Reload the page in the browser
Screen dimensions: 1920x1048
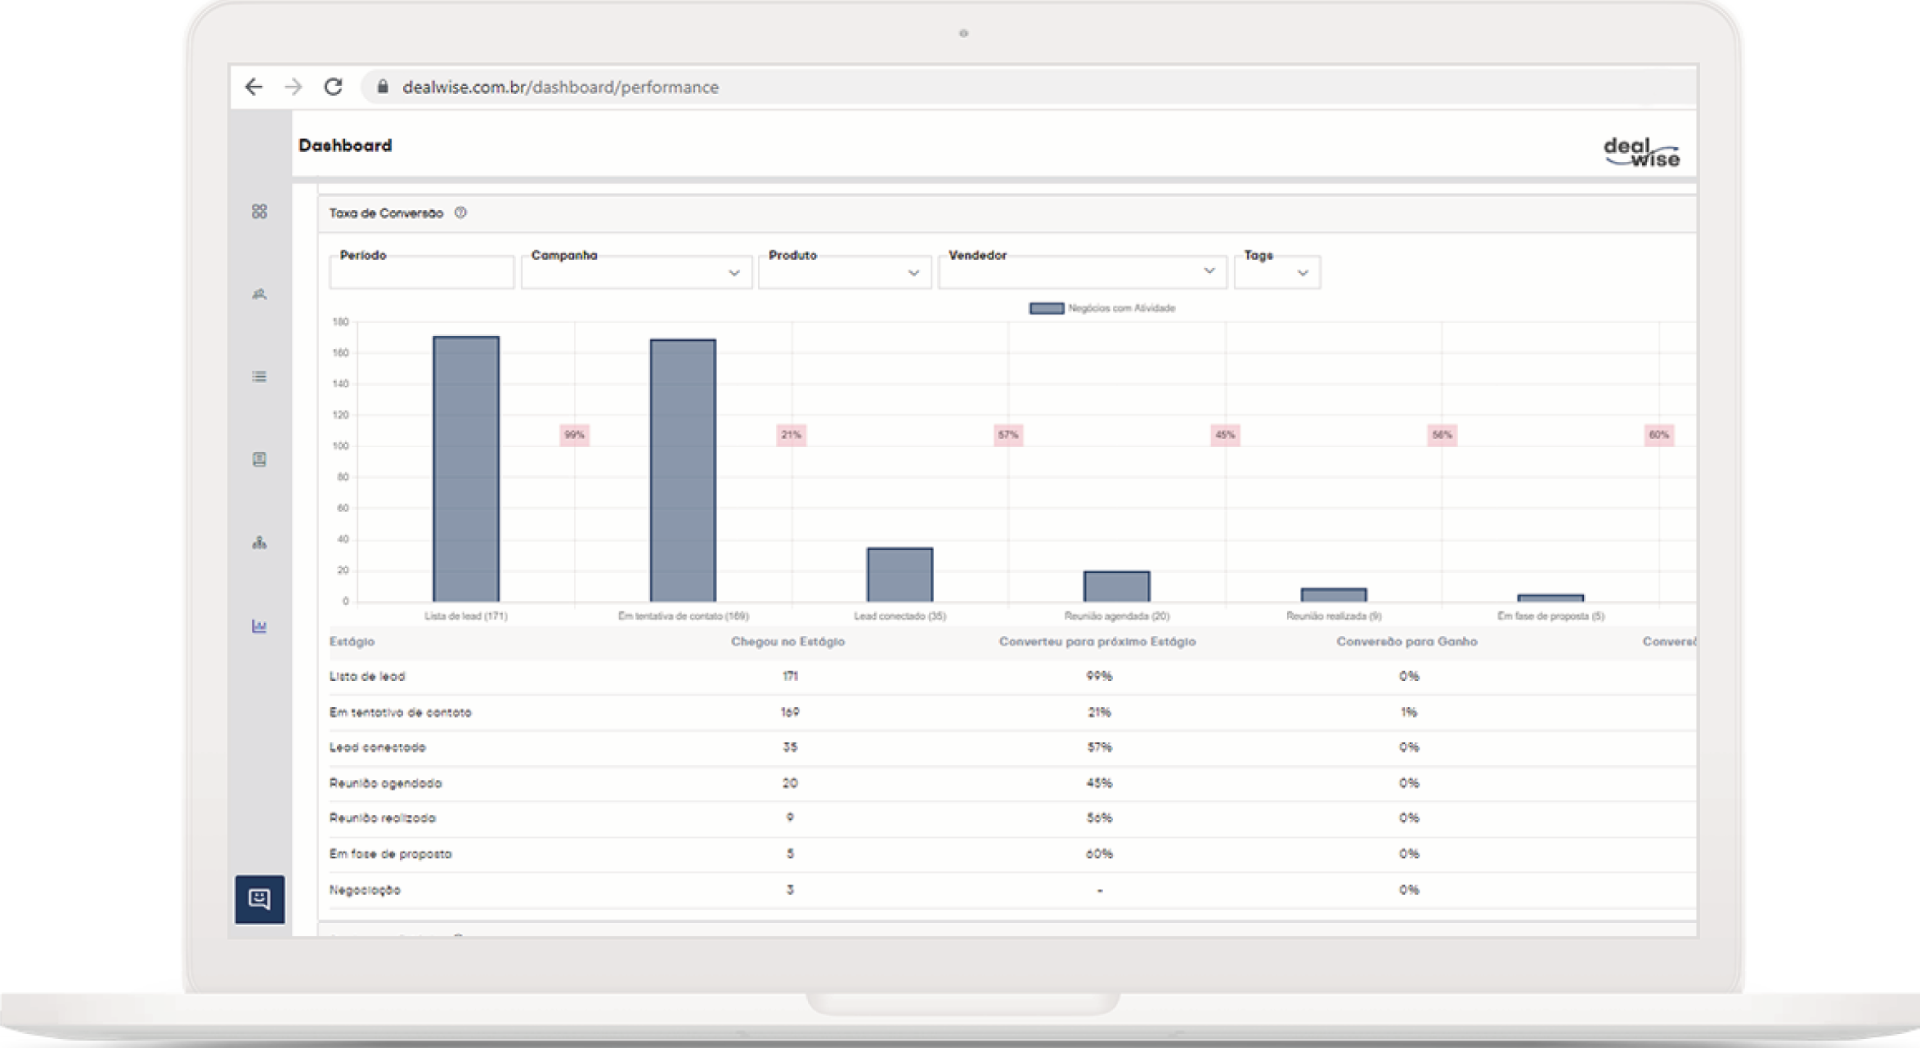(x=333, y=87)
